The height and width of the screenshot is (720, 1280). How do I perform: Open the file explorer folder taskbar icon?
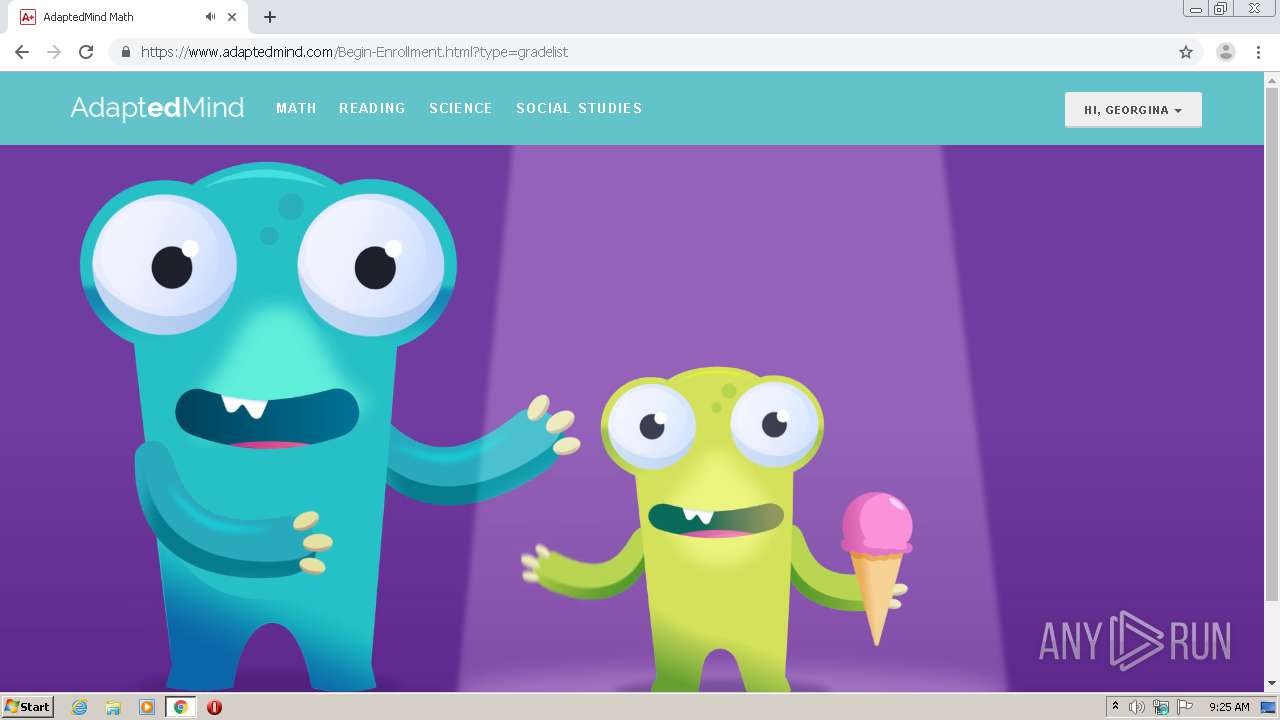pyautogui.click(x=113, y=707)
